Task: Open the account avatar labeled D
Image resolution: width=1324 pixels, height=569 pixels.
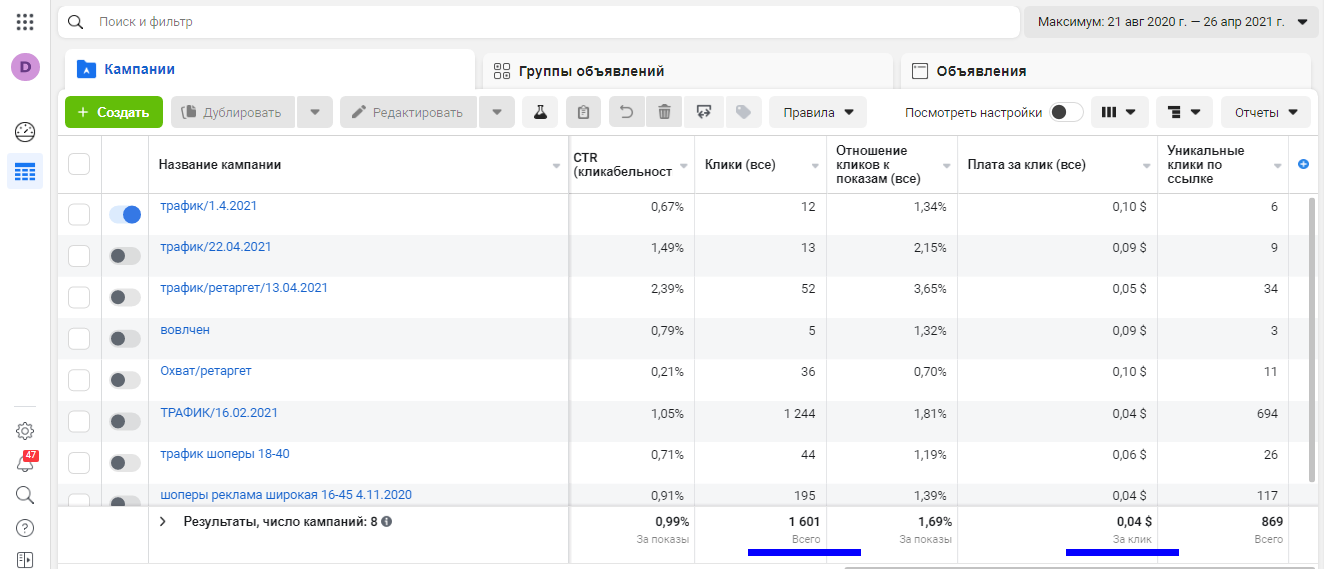Action: pos(25,67)
